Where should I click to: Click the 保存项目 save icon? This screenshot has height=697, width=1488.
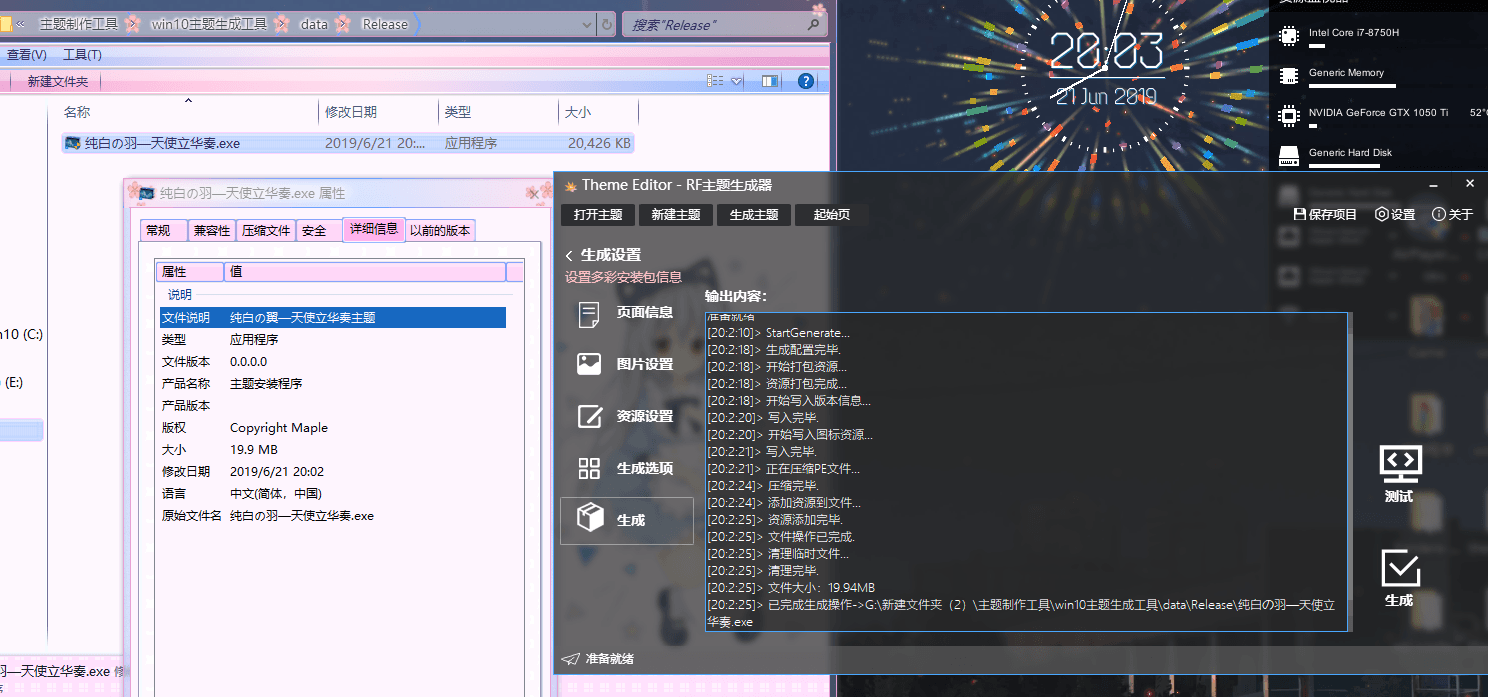click(1300, 214)
